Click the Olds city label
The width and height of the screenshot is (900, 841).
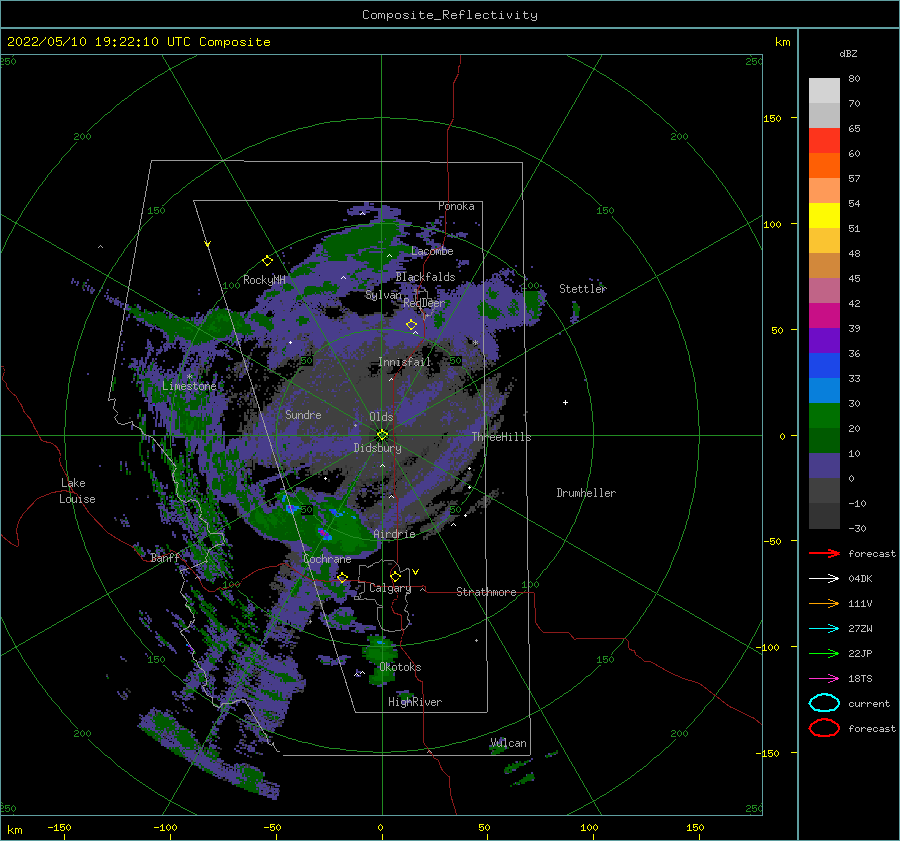(381, 417)
